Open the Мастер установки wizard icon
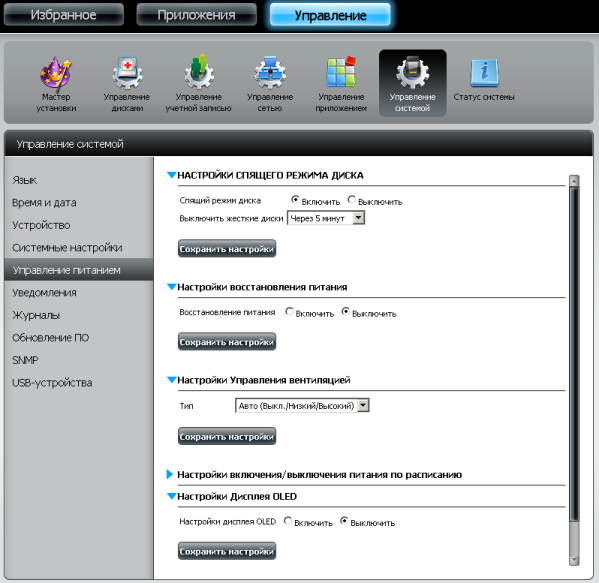This screenshot has width=599, height=583. click(x=56, y=72)
